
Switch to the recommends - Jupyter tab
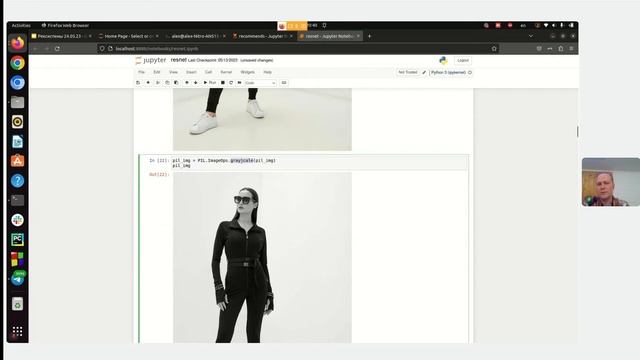pyautogui.click(x=262, y=36)
